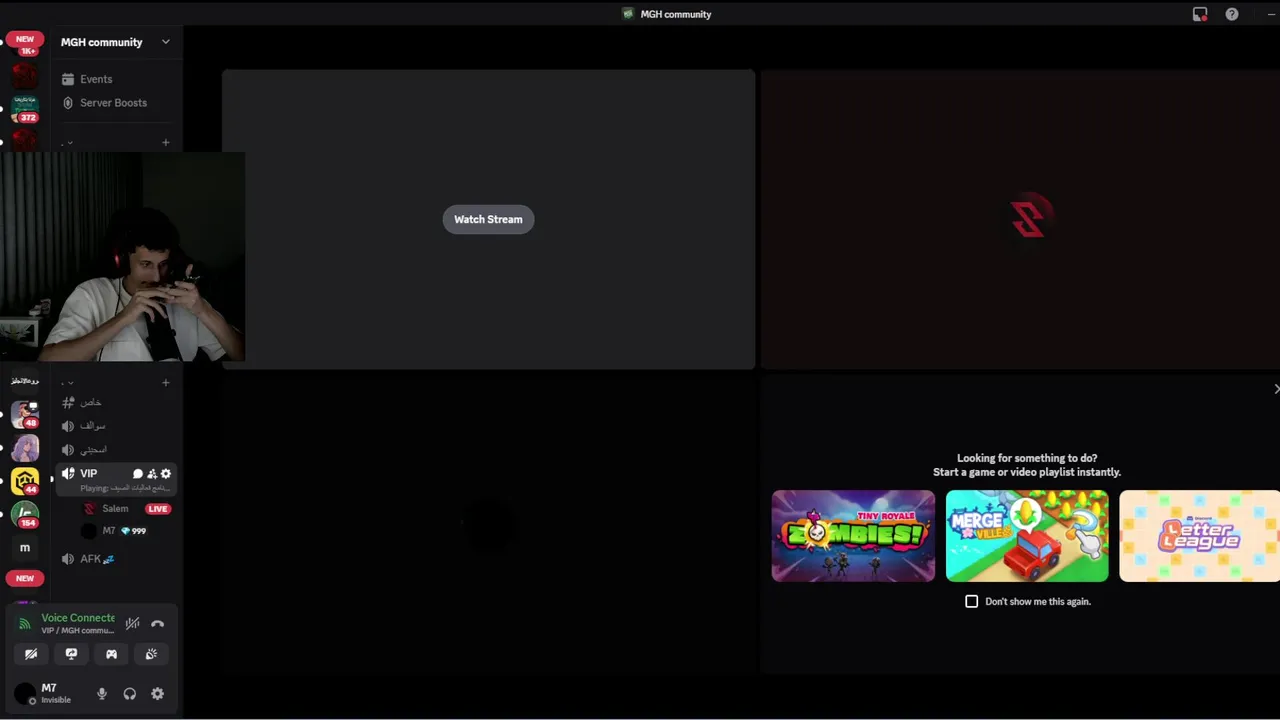Open Server Boosts in the sidebar
This screenshot has height=720, width=1280.
(x=113, y=103)
